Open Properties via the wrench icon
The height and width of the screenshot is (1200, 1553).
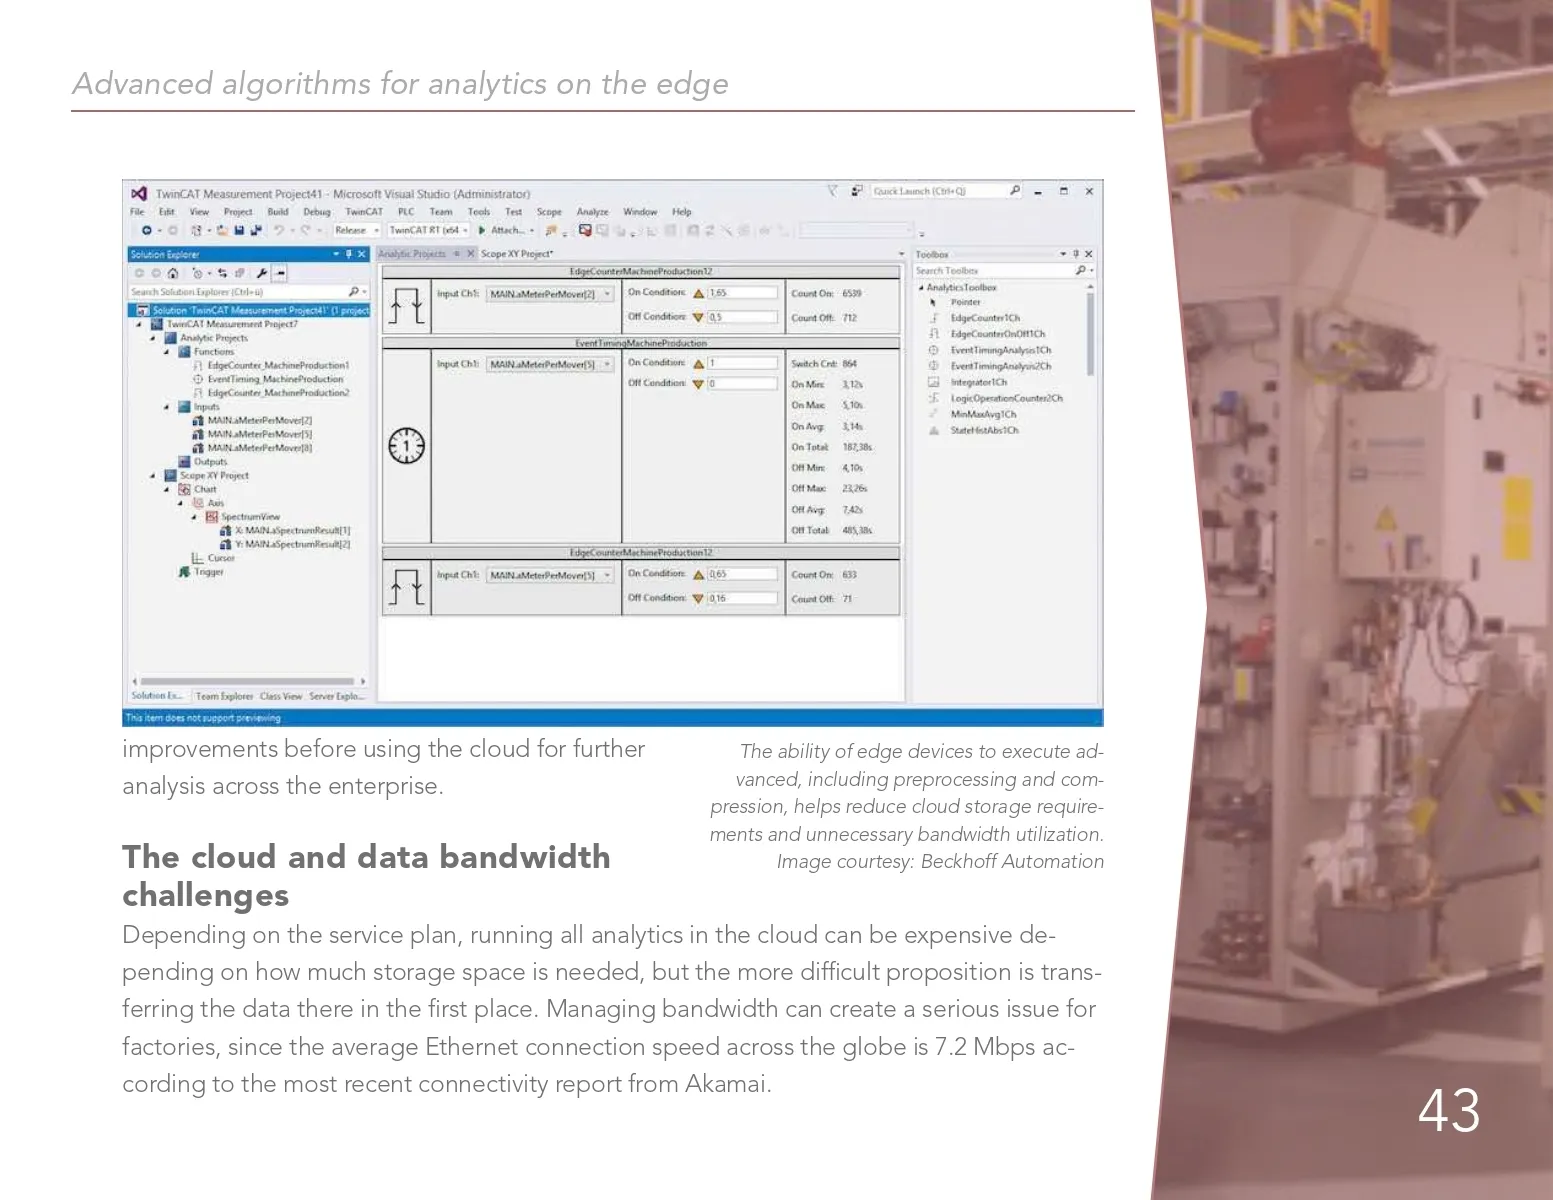261,273
